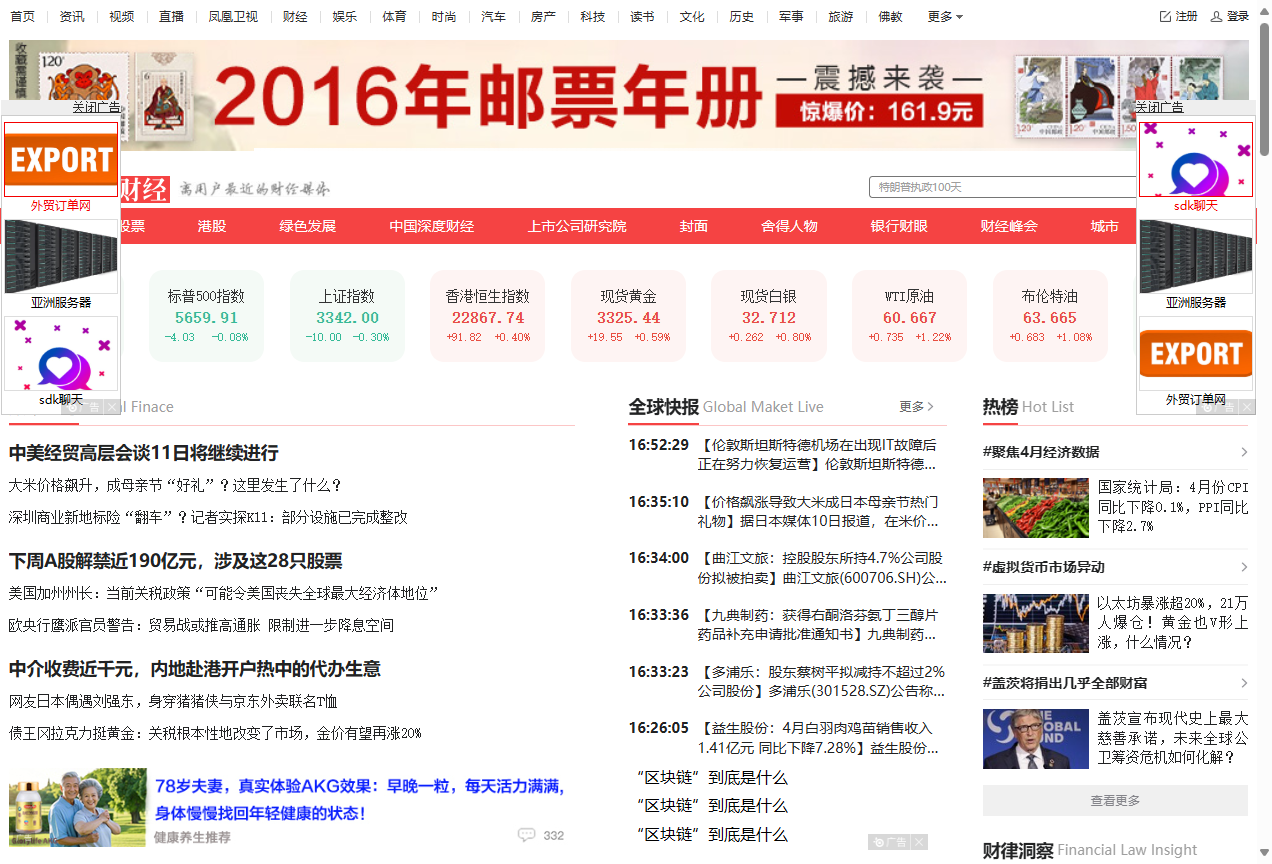Expand the #盖茨将捐出几乎全部财富 topic chevron

1244,683
